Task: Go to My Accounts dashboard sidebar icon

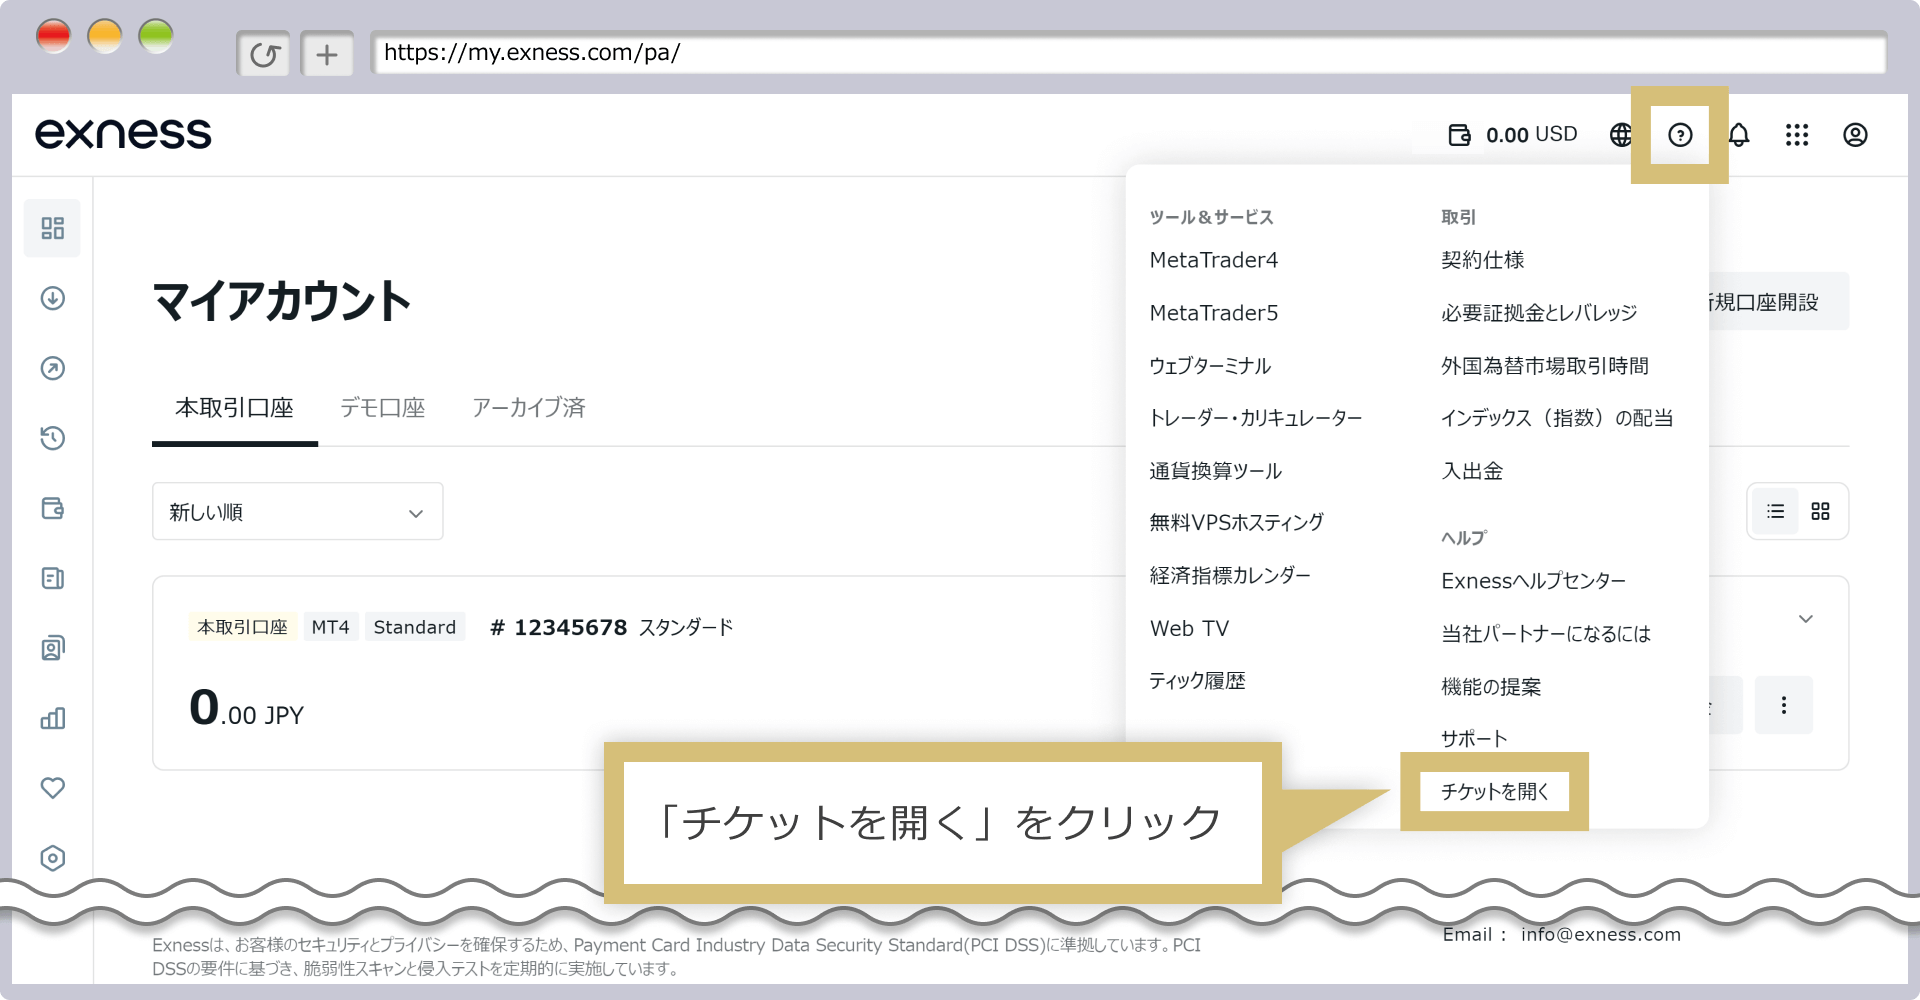Action: pos(53,228)
